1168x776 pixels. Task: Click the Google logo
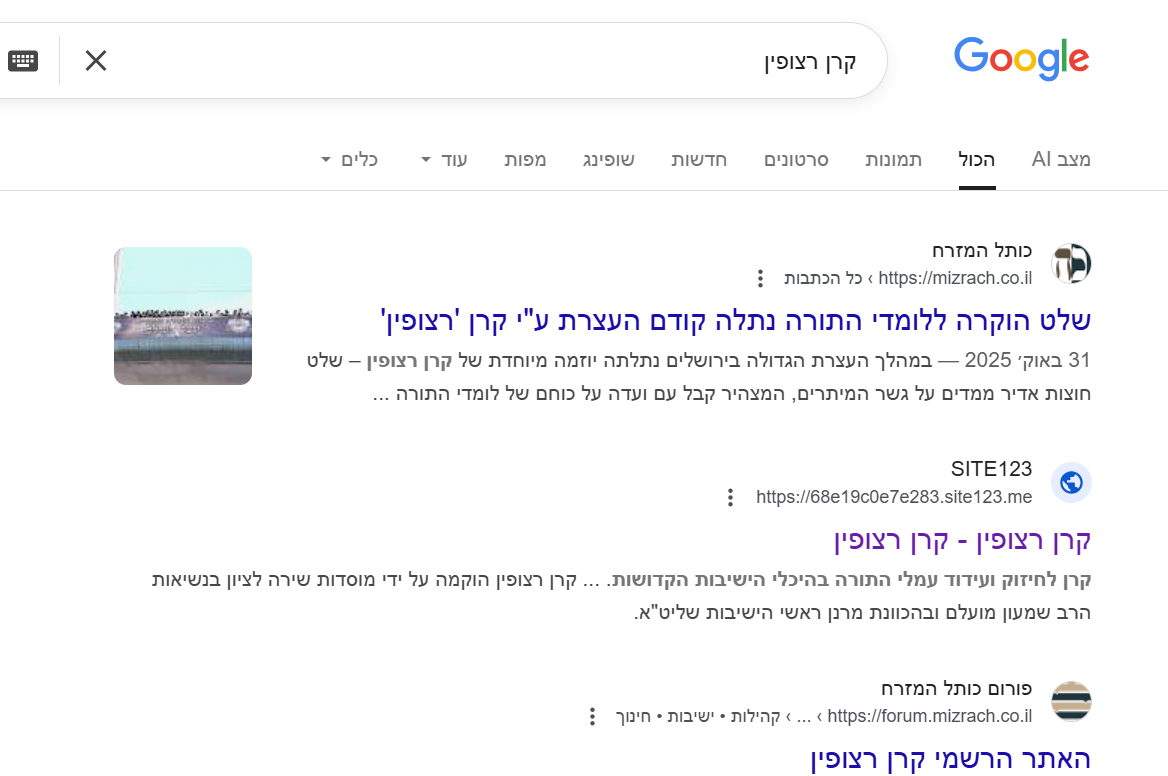point(1021,60)
